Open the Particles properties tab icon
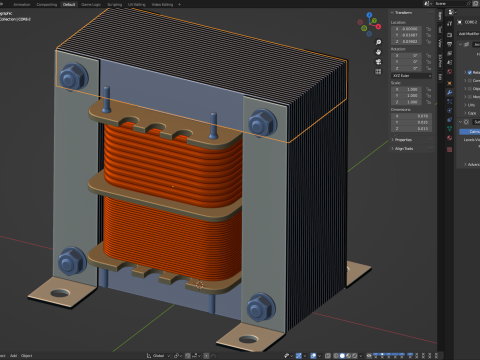The height and width of the screenshot is (360, 480). (449, 101)
